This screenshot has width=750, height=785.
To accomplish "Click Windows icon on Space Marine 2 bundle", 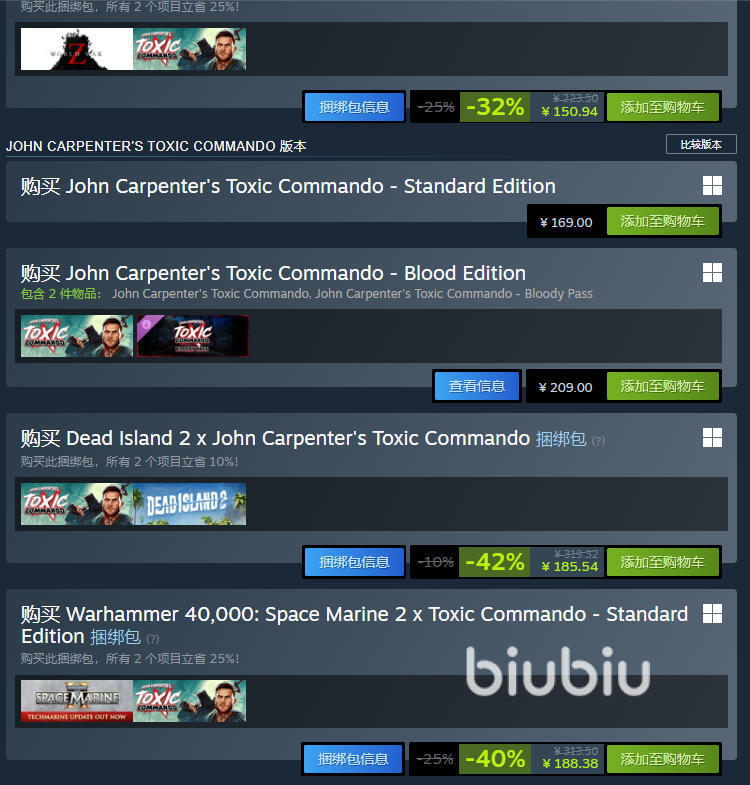I will click(712, 613).
